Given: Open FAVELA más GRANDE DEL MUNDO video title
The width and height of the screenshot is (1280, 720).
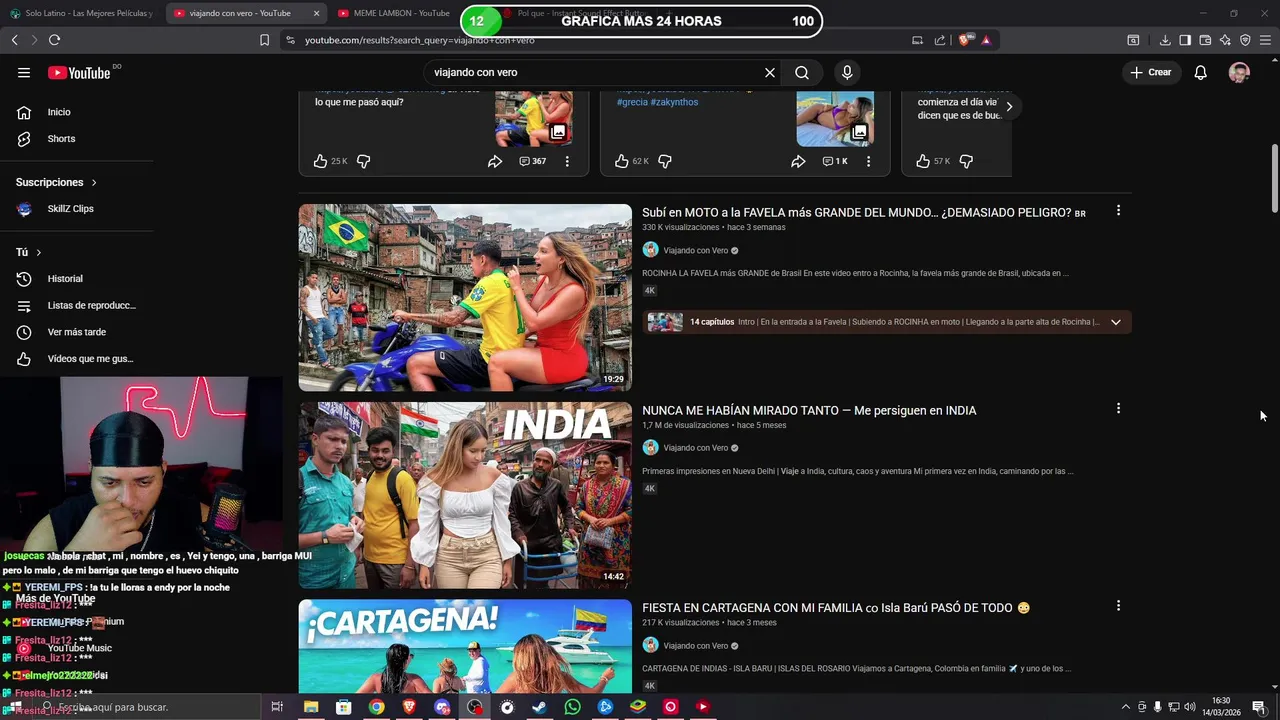Looking at the screenshot, I should pyautogui.click(x=864, y=213).
